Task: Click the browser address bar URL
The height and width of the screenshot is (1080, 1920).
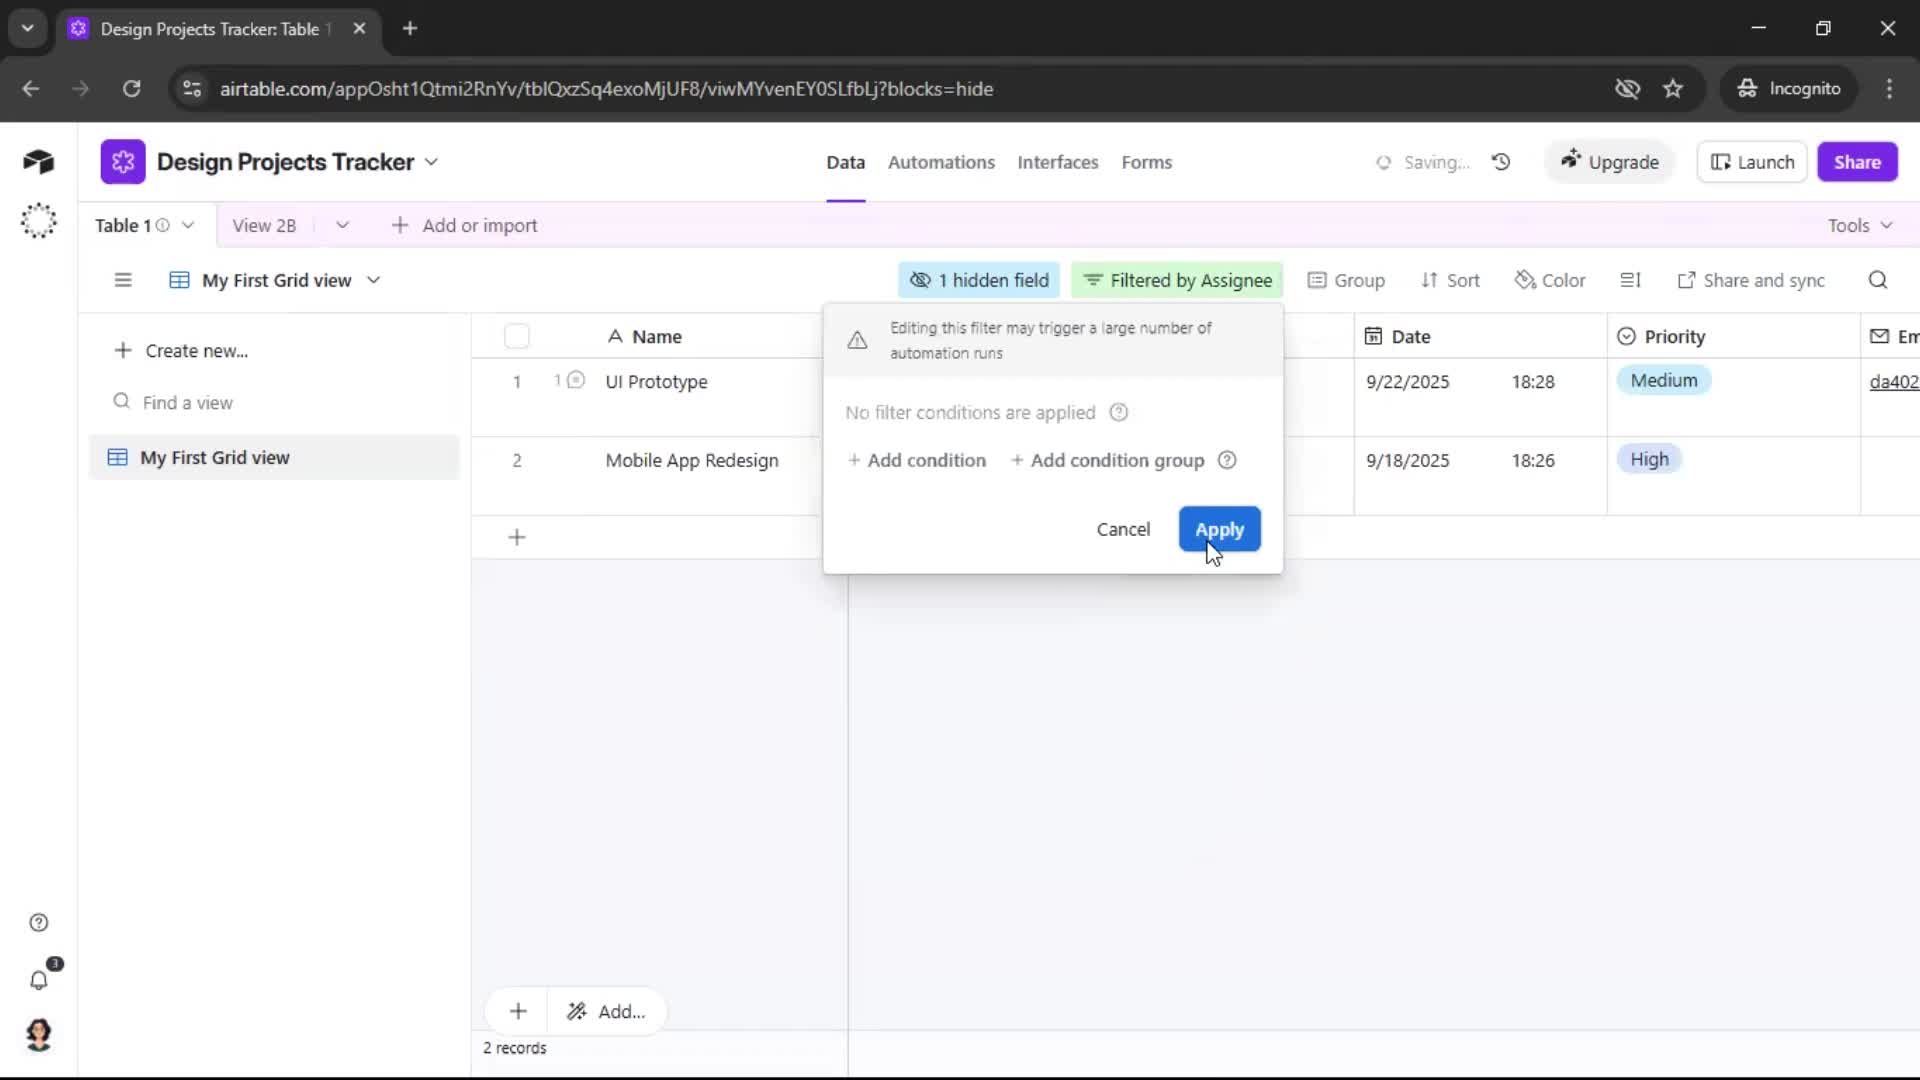Action: click(x=606, y=89)
